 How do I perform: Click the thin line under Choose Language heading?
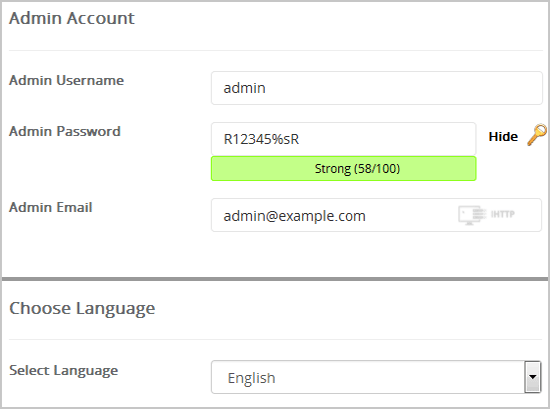276,340
